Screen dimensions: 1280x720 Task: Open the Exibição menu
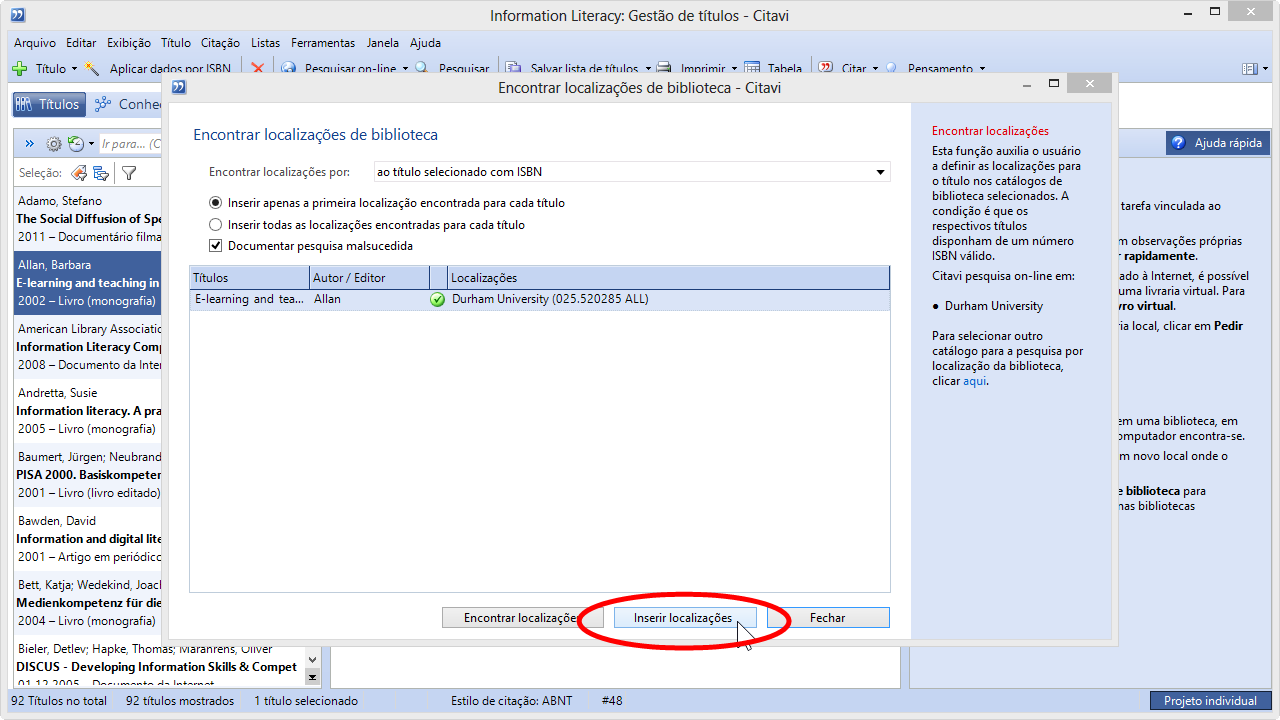[128, 43]
